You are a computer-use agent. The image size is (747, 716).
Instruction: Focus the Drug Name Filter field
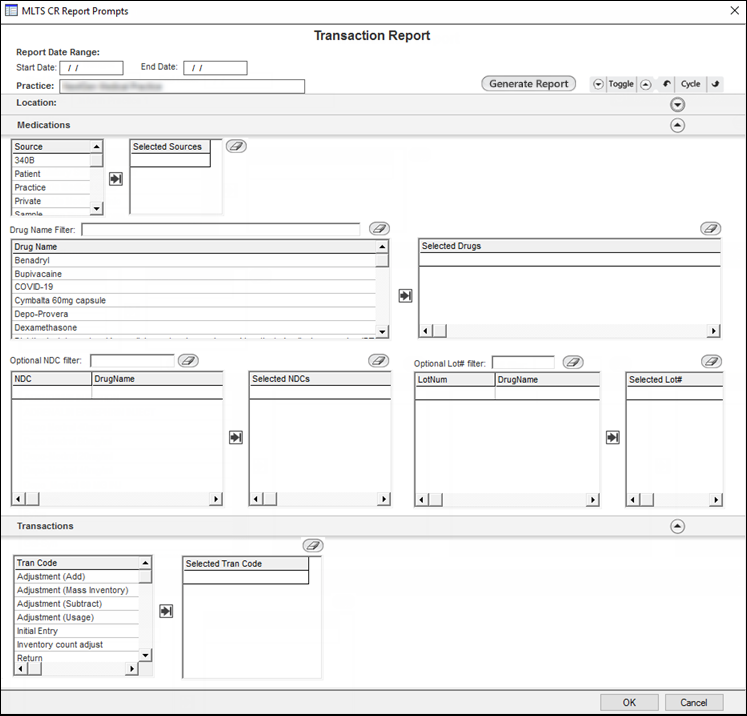[x=221, y=230]
